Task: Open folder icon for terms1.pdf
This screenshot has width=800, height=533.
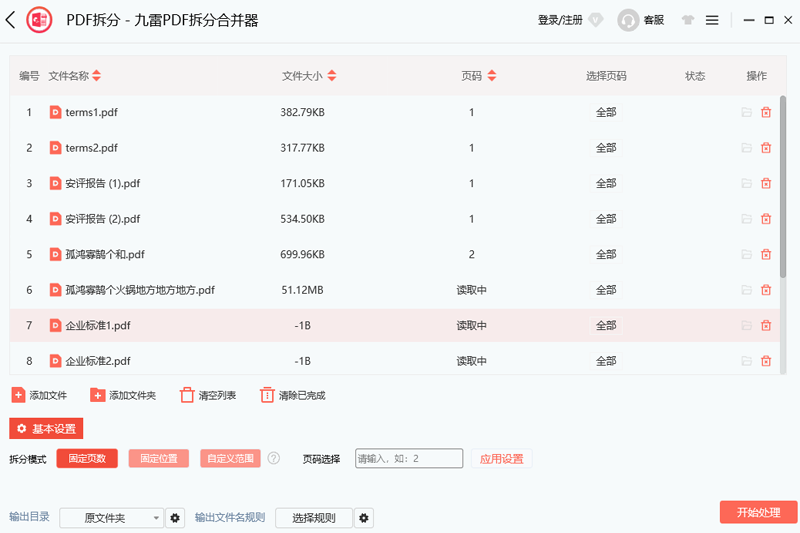Action: 746,112
